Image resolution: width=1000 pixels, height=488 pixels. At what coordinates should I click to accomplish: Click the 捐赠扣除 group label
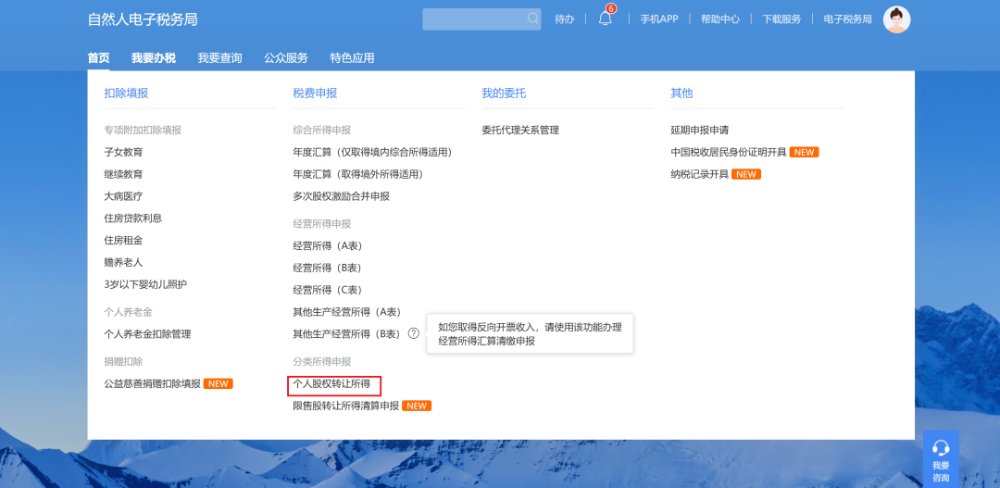[x=123, y=362]
